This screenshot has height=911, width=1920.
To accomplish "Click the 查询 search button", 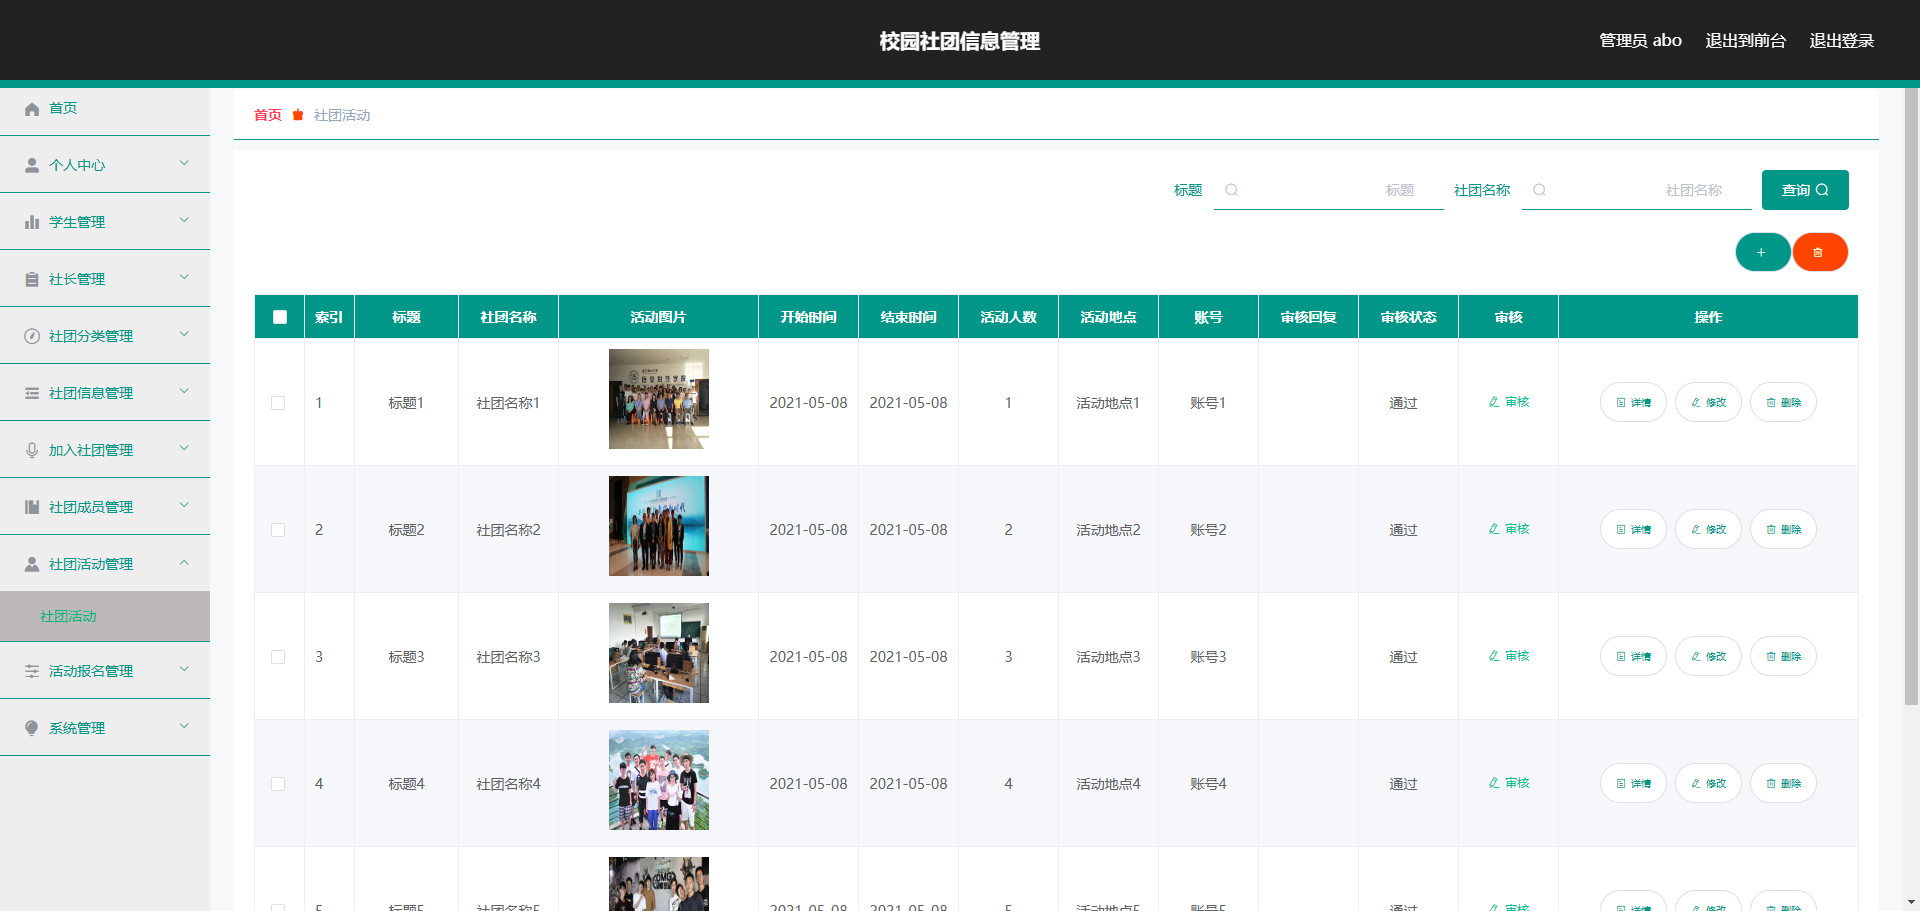I will point(1805,190).
